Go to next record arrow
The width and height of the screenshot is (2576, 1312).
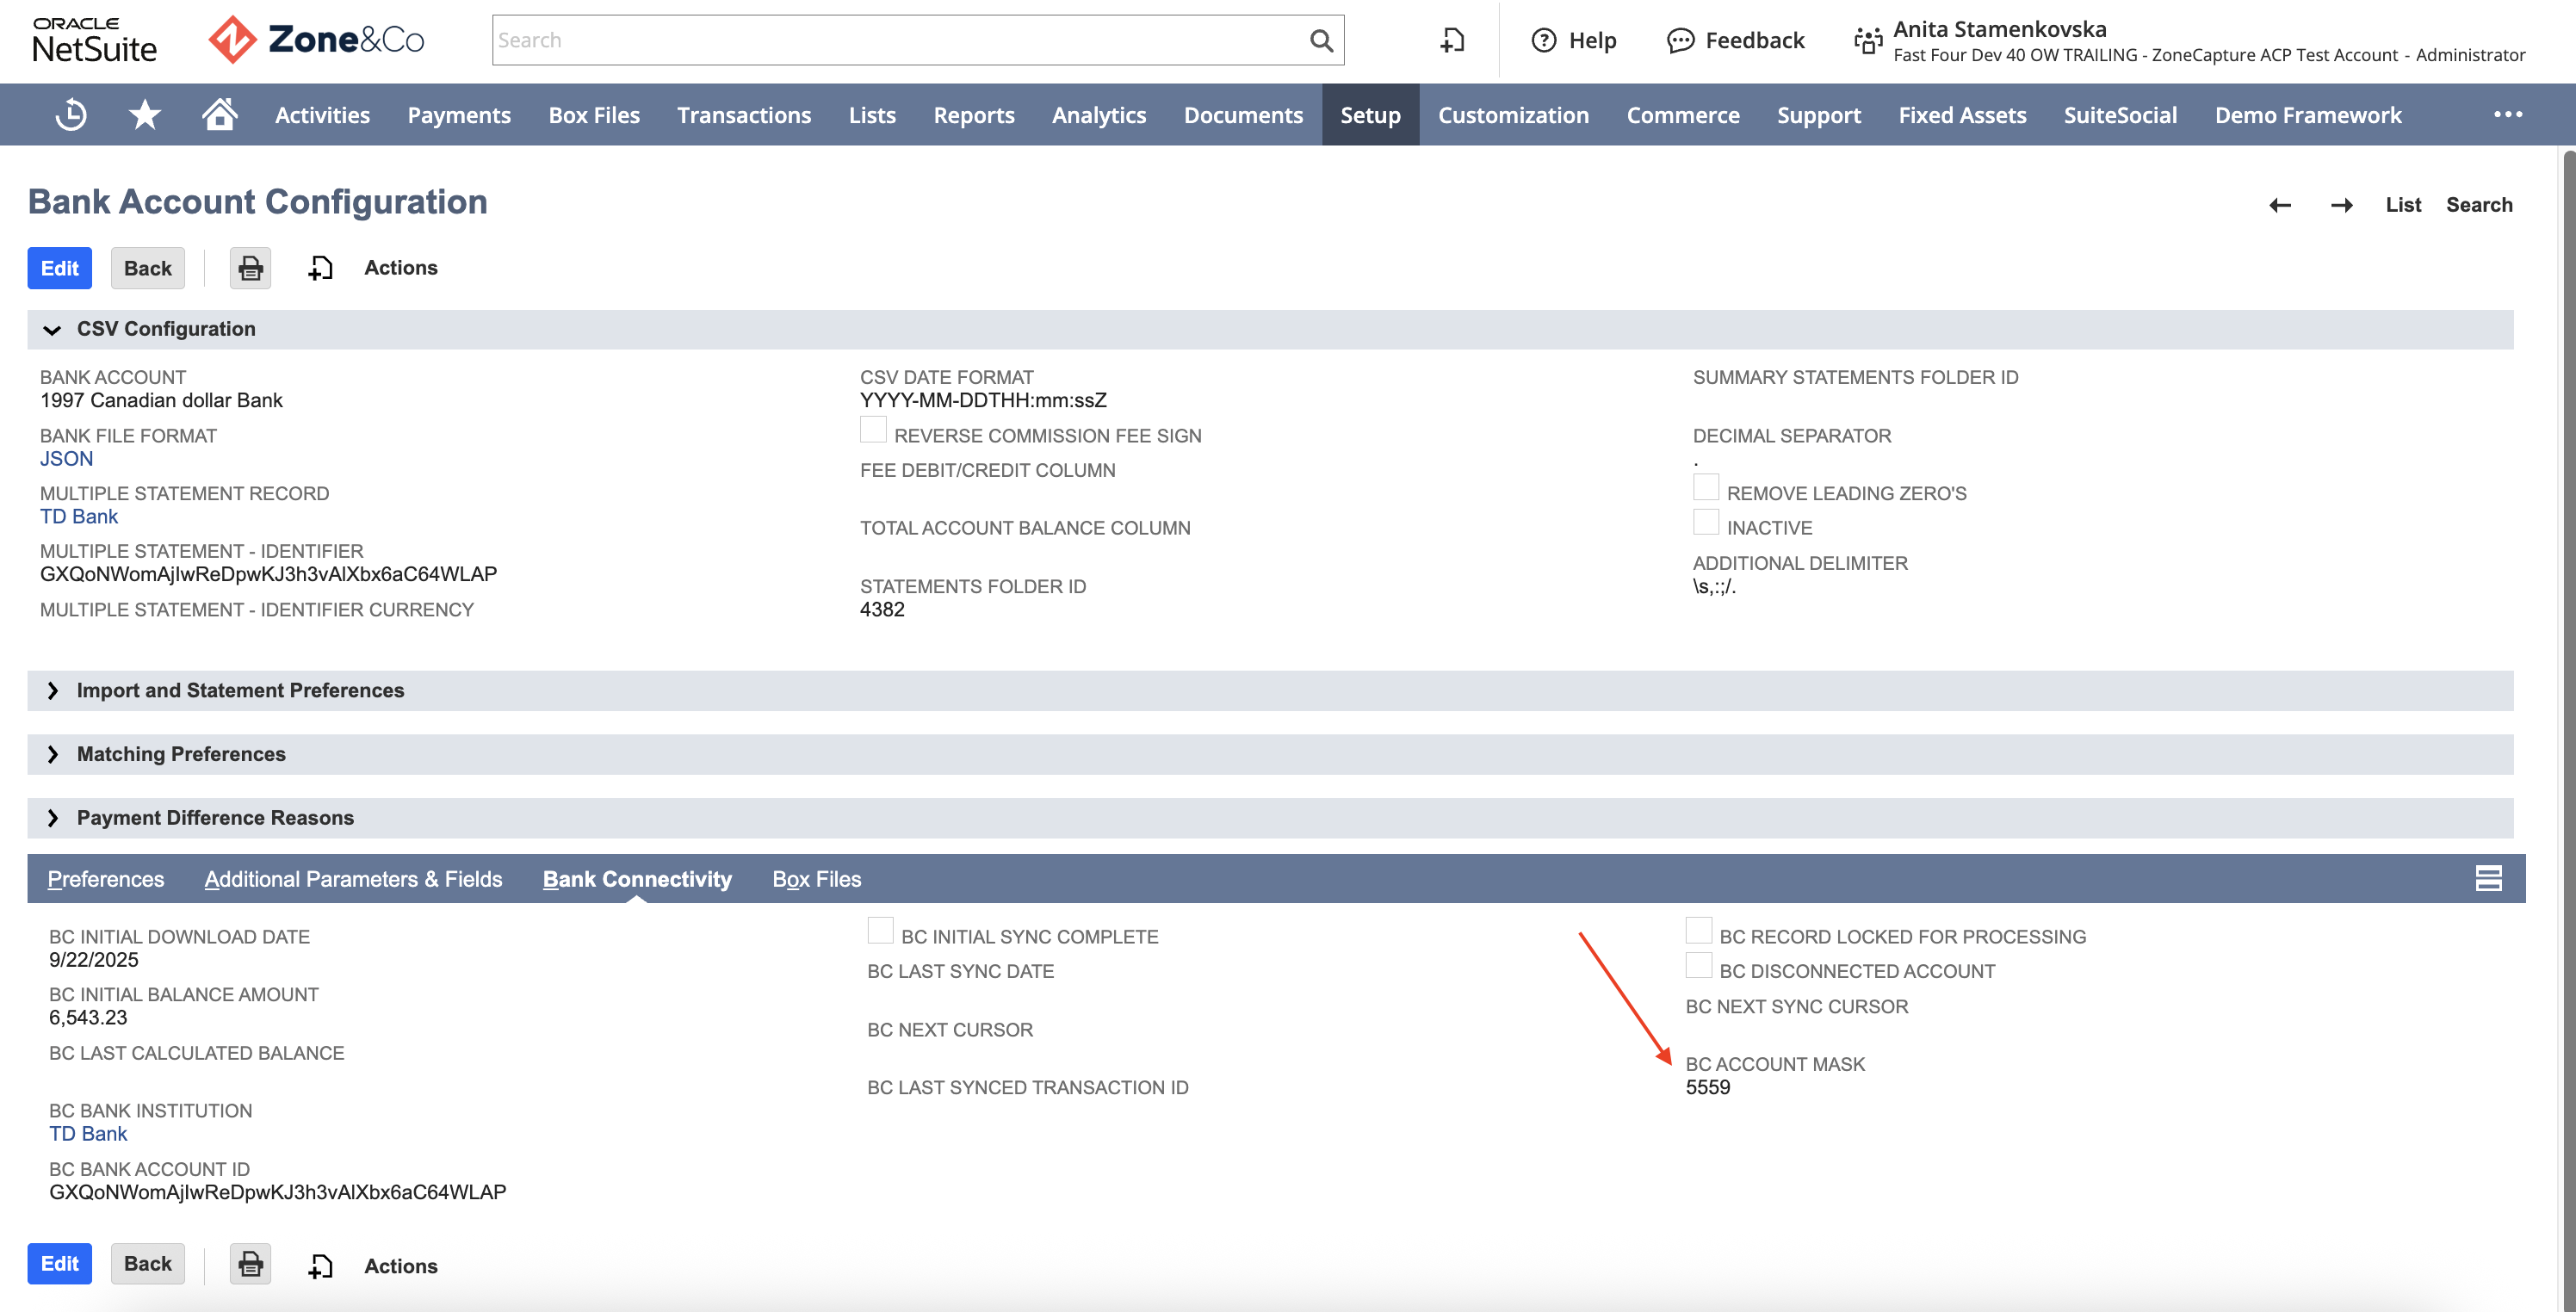click(2341, 205)
